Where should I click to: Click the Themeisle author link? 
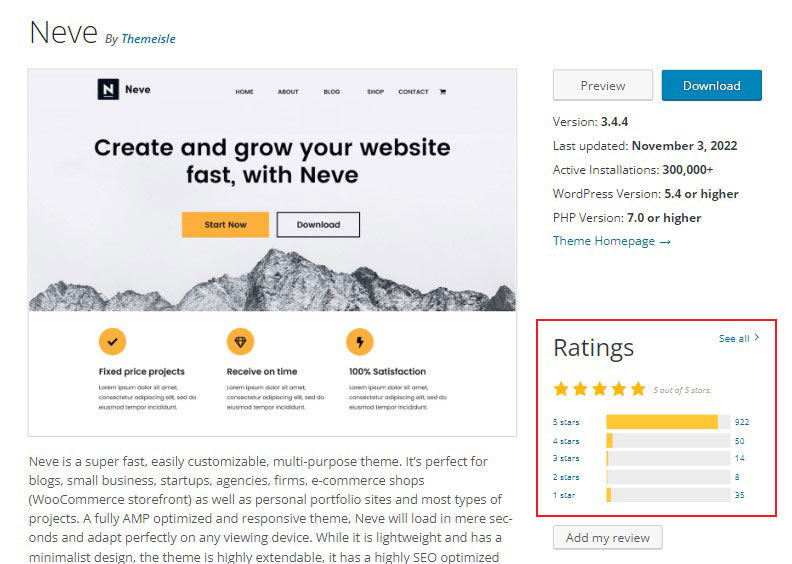click(148, 39)
